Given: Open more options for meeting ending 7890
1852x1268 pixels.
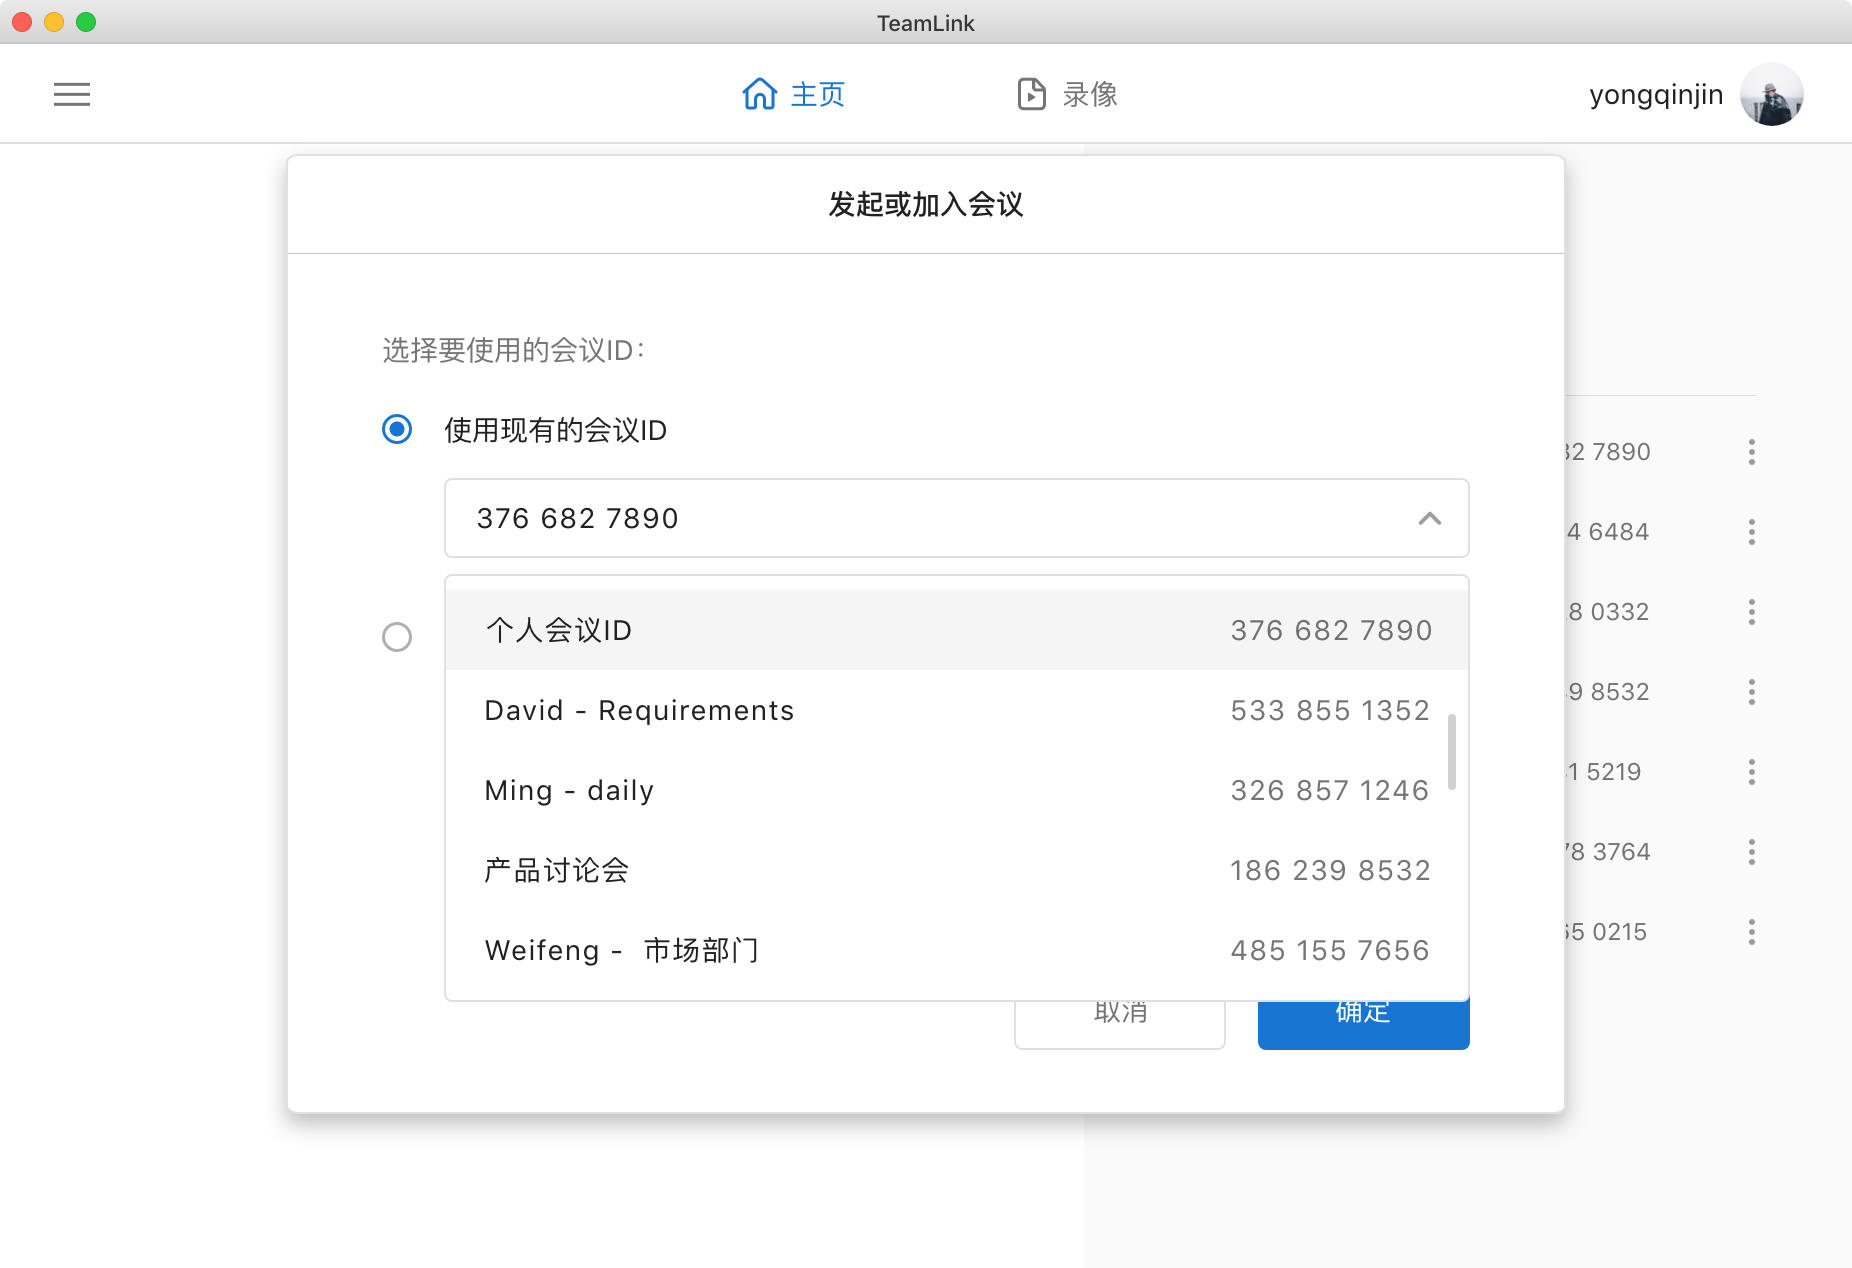Looking at the screenshot, I should (x=1751, y=452).
